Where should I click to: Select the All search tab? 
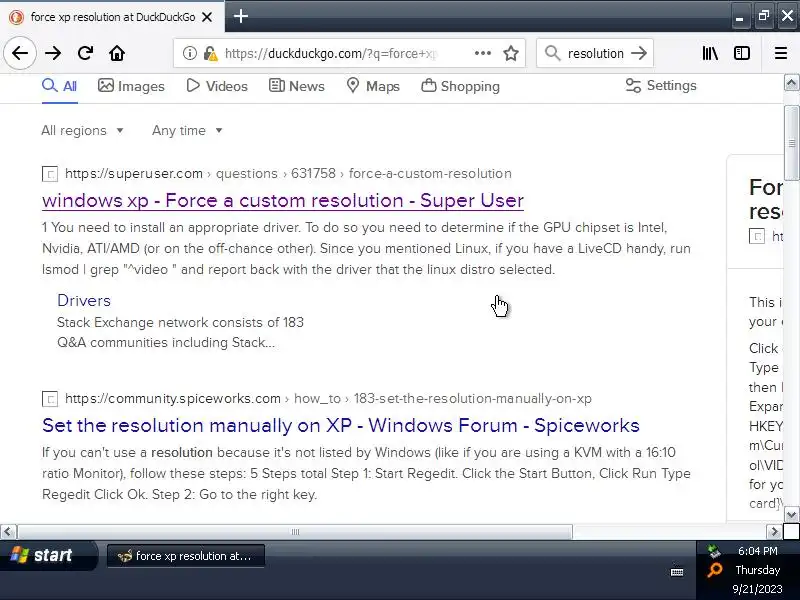click(60, 86)
